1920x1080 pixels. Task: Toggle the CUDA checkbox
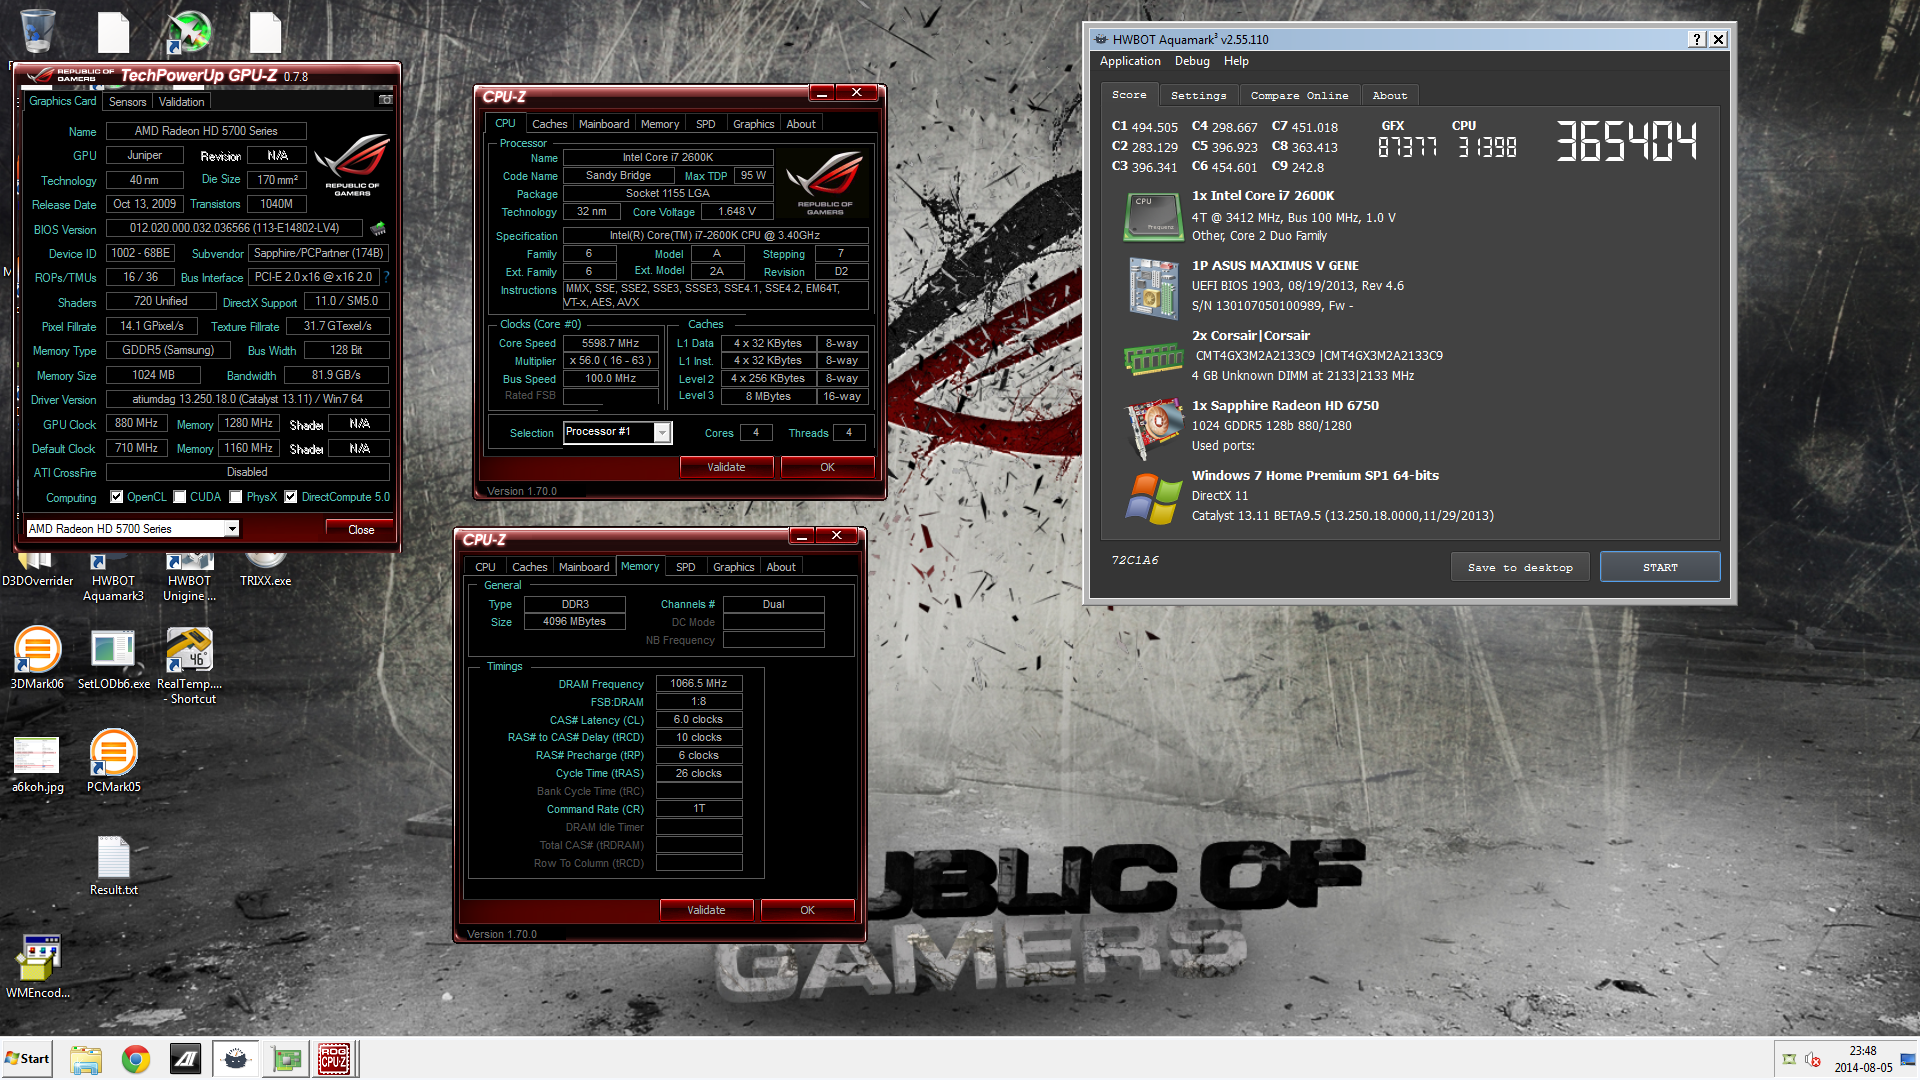180,497
